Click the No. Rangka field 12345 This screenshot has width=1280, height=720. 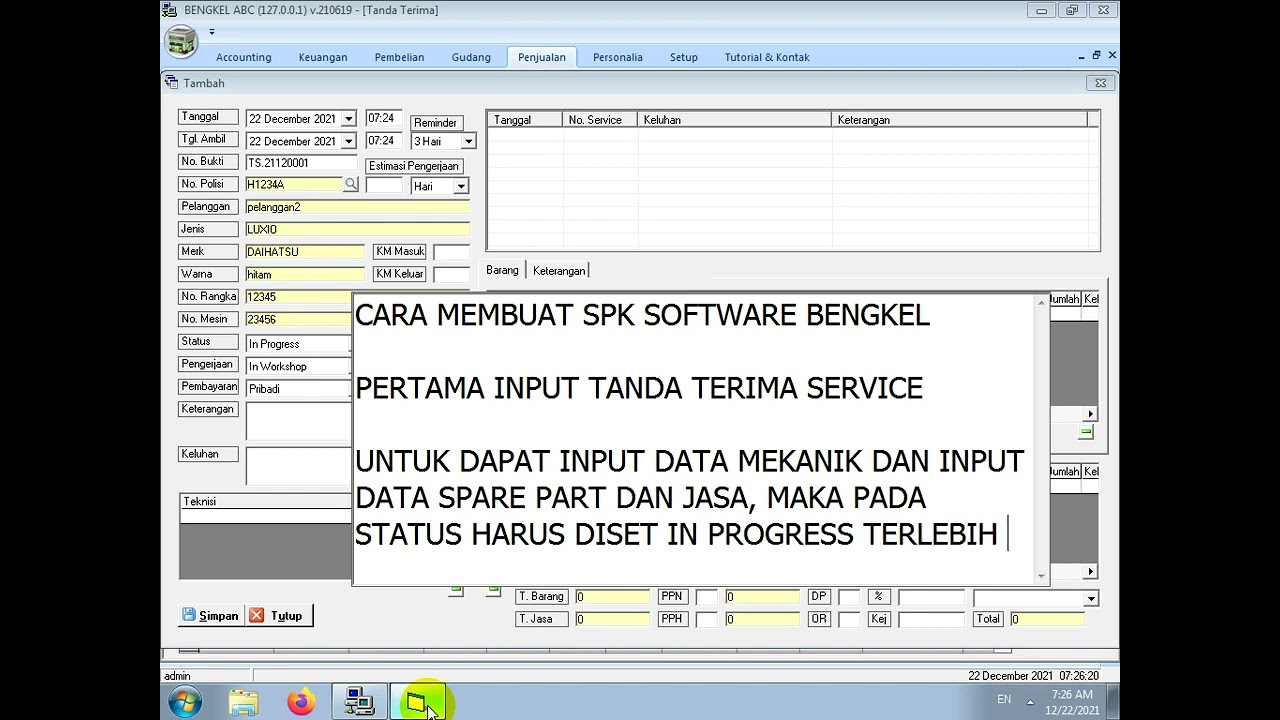(x=299, y=297)
